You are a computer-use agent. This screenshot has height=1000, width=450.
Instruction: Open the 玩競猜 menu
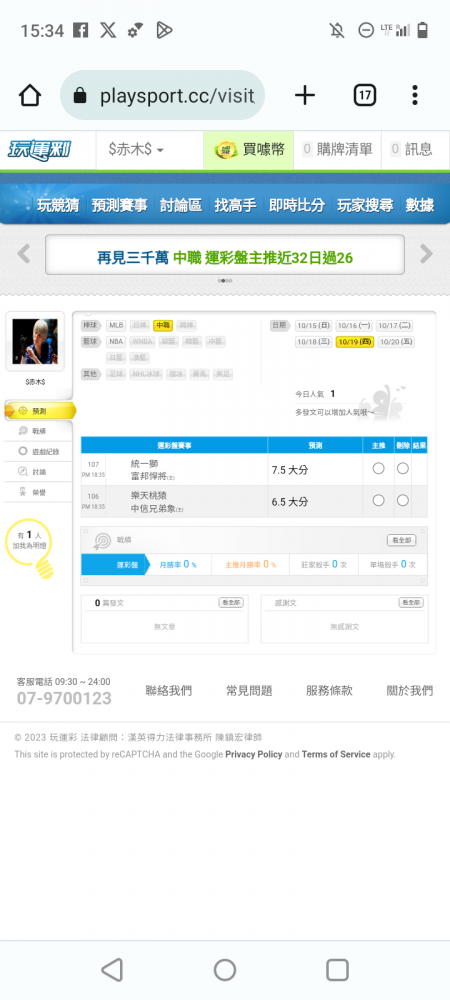click(x=58, y=205)
